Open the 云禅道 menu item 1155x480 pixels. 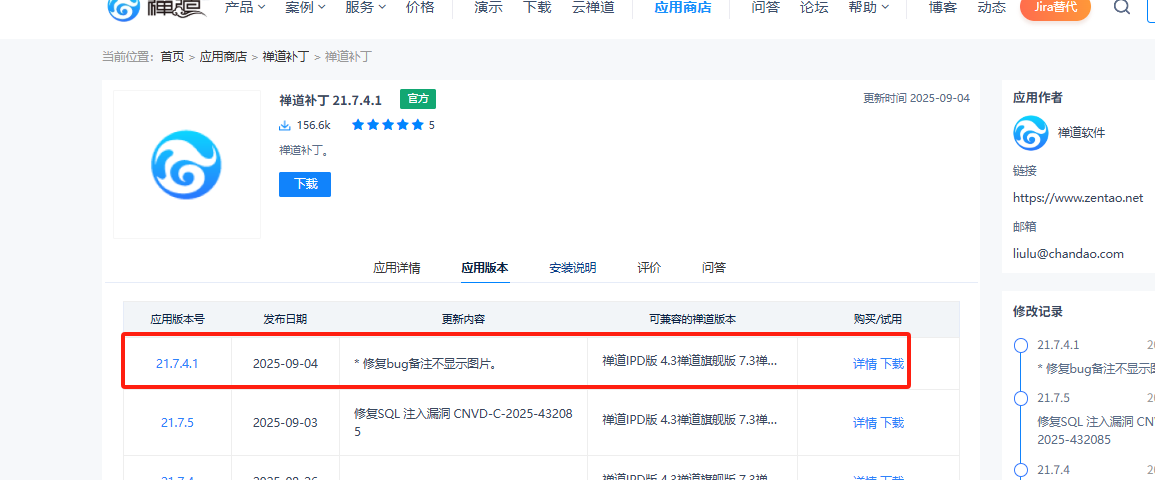click(x=593, y=7)
